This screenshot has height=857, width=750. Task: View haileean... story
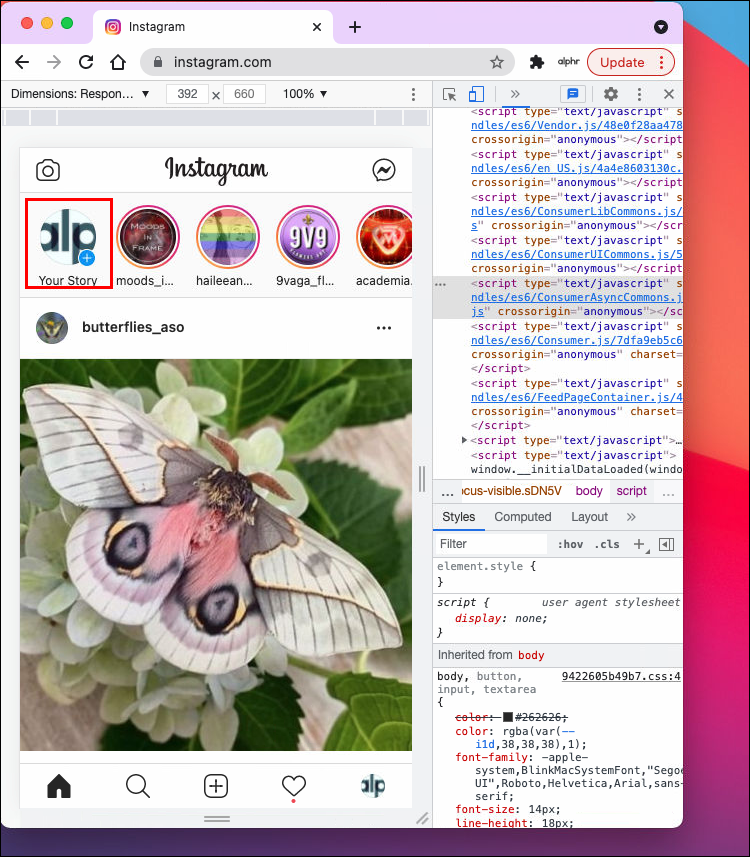coord(227,237)
